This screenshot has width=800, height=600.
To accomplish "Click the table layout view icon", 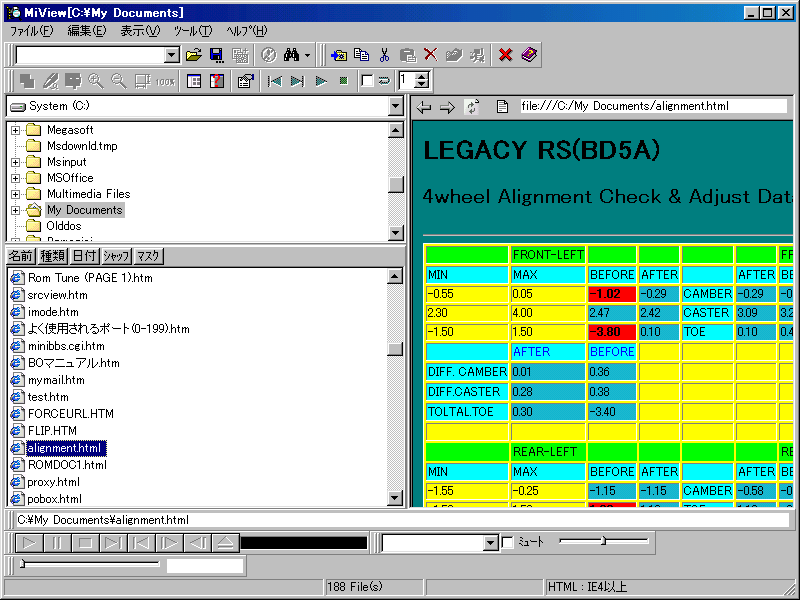I will pyautogui.click(x=194, y=81).
